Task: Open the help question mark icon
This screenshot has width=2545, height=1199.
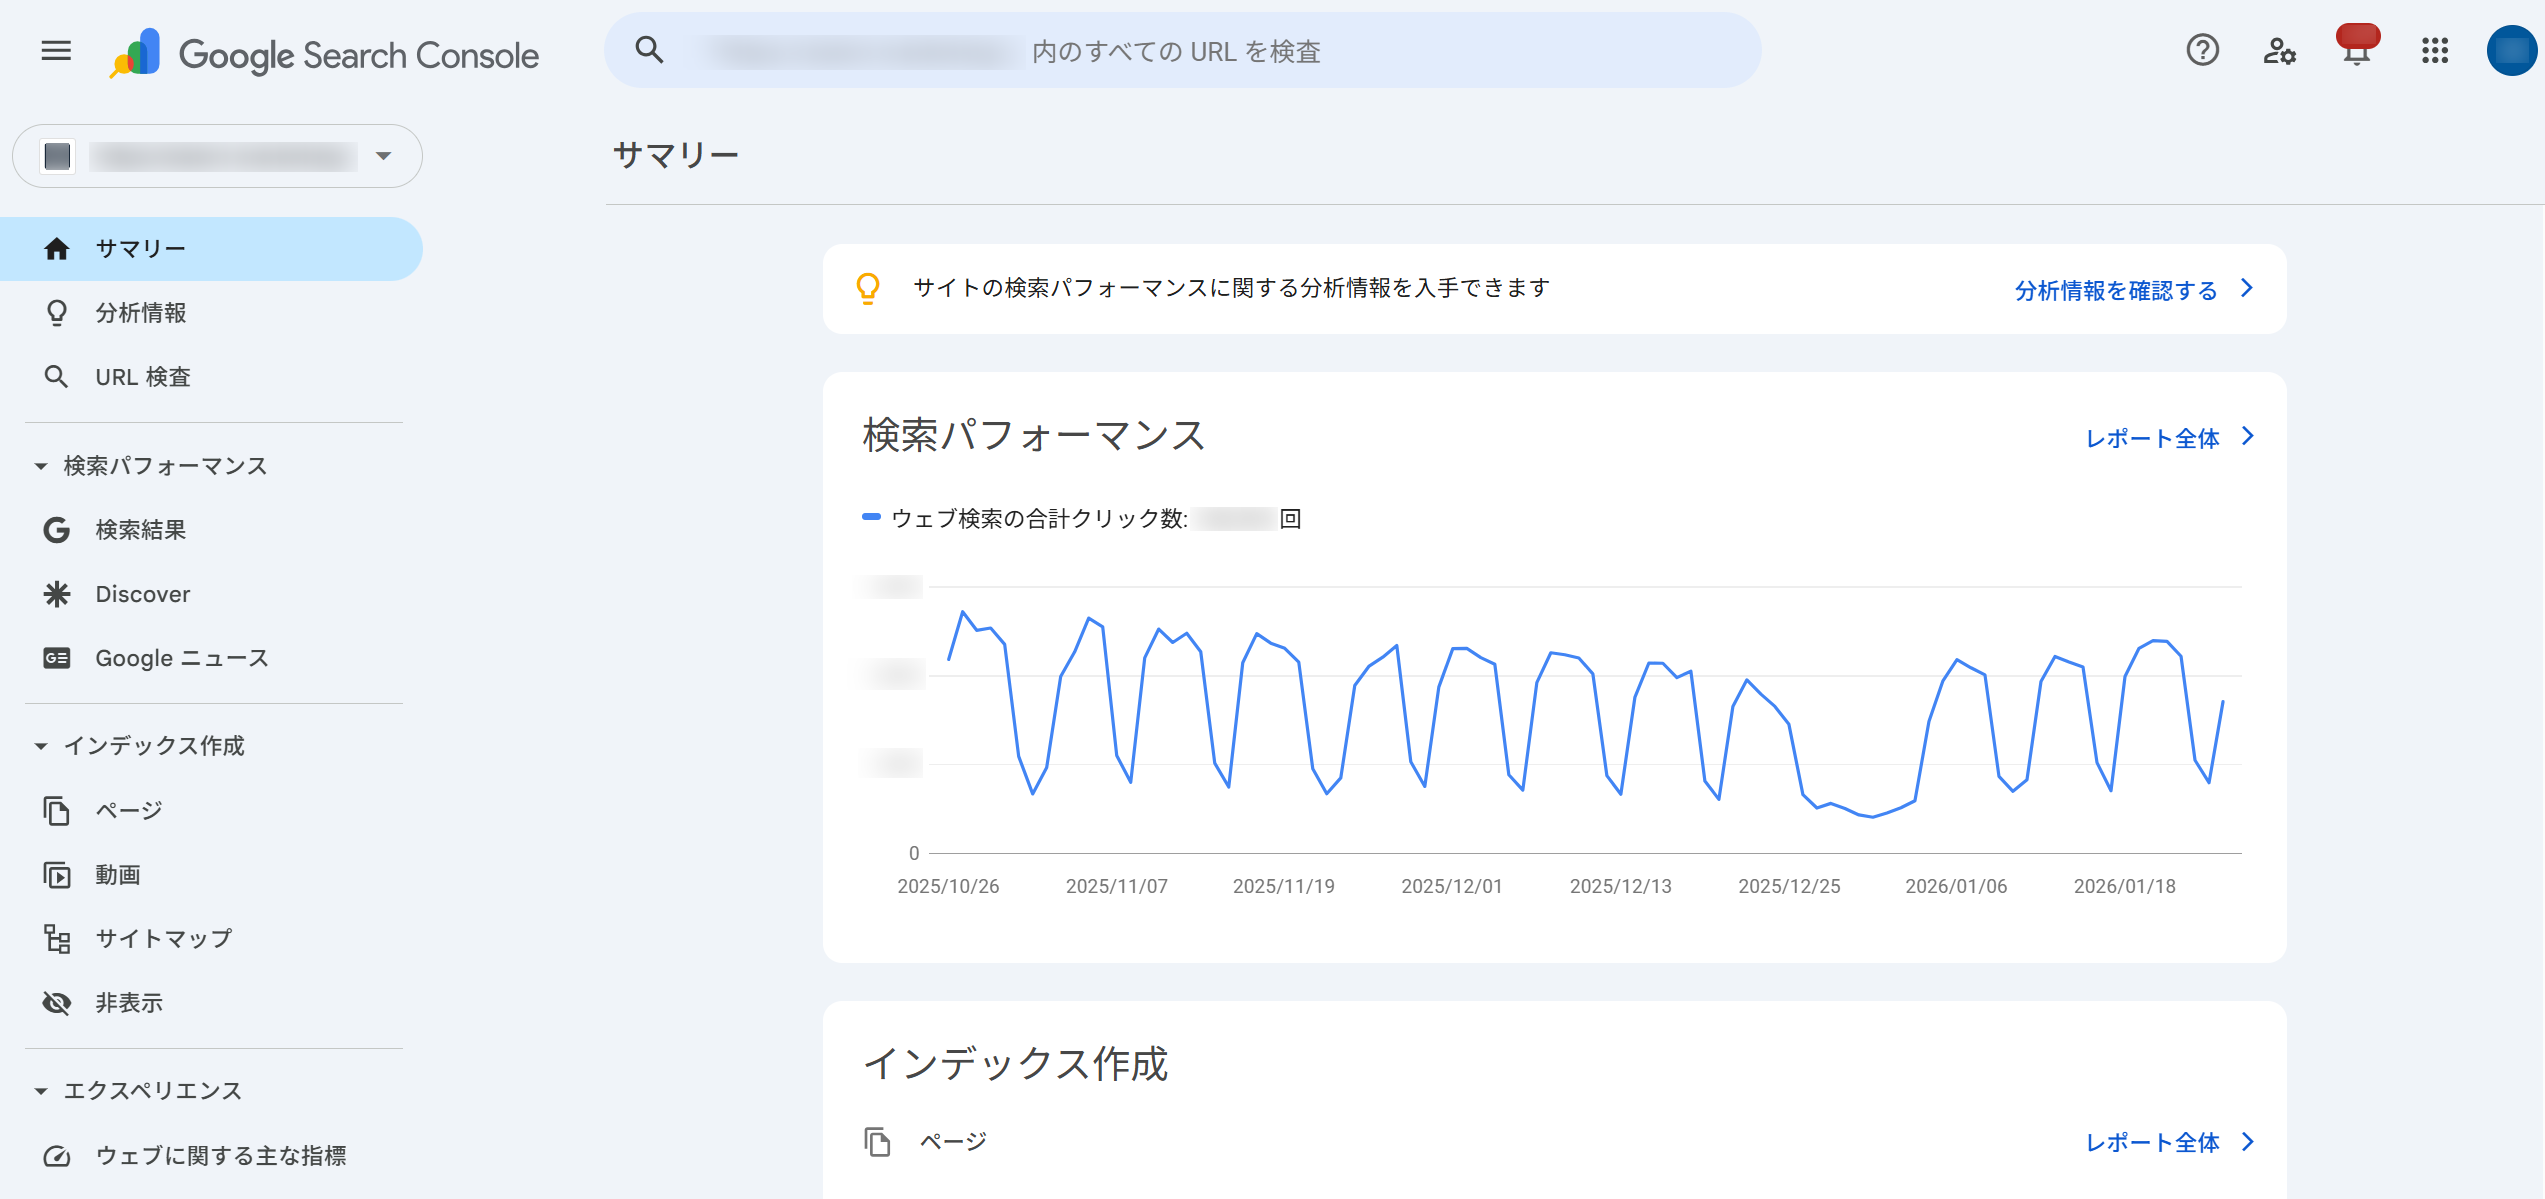Action: (x=2201, y=51)
